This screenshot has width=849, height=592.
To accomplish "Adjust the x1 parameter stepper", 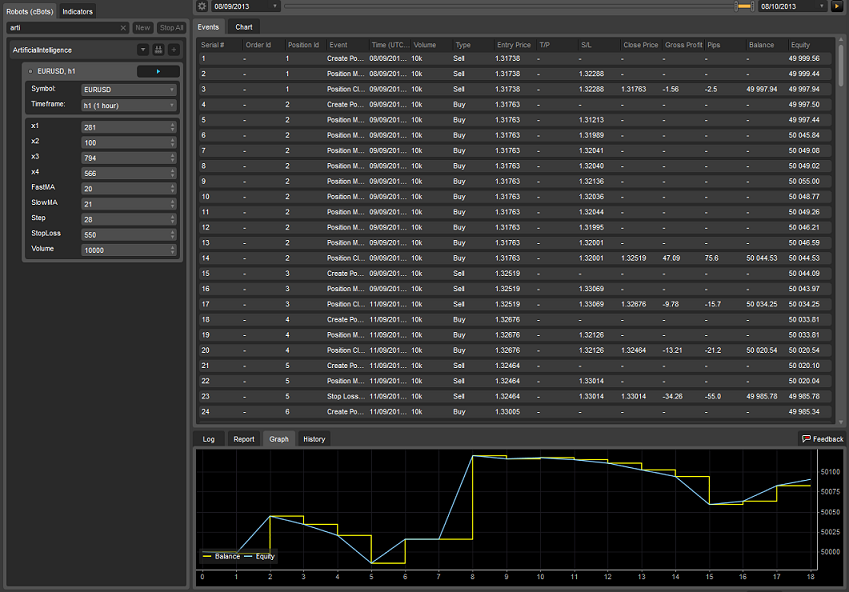I will (173, 127).
